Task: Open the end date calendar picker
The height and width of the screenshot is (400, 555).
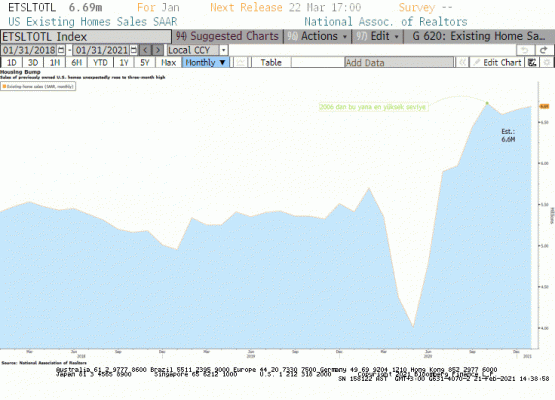Action: coord(133,50)
